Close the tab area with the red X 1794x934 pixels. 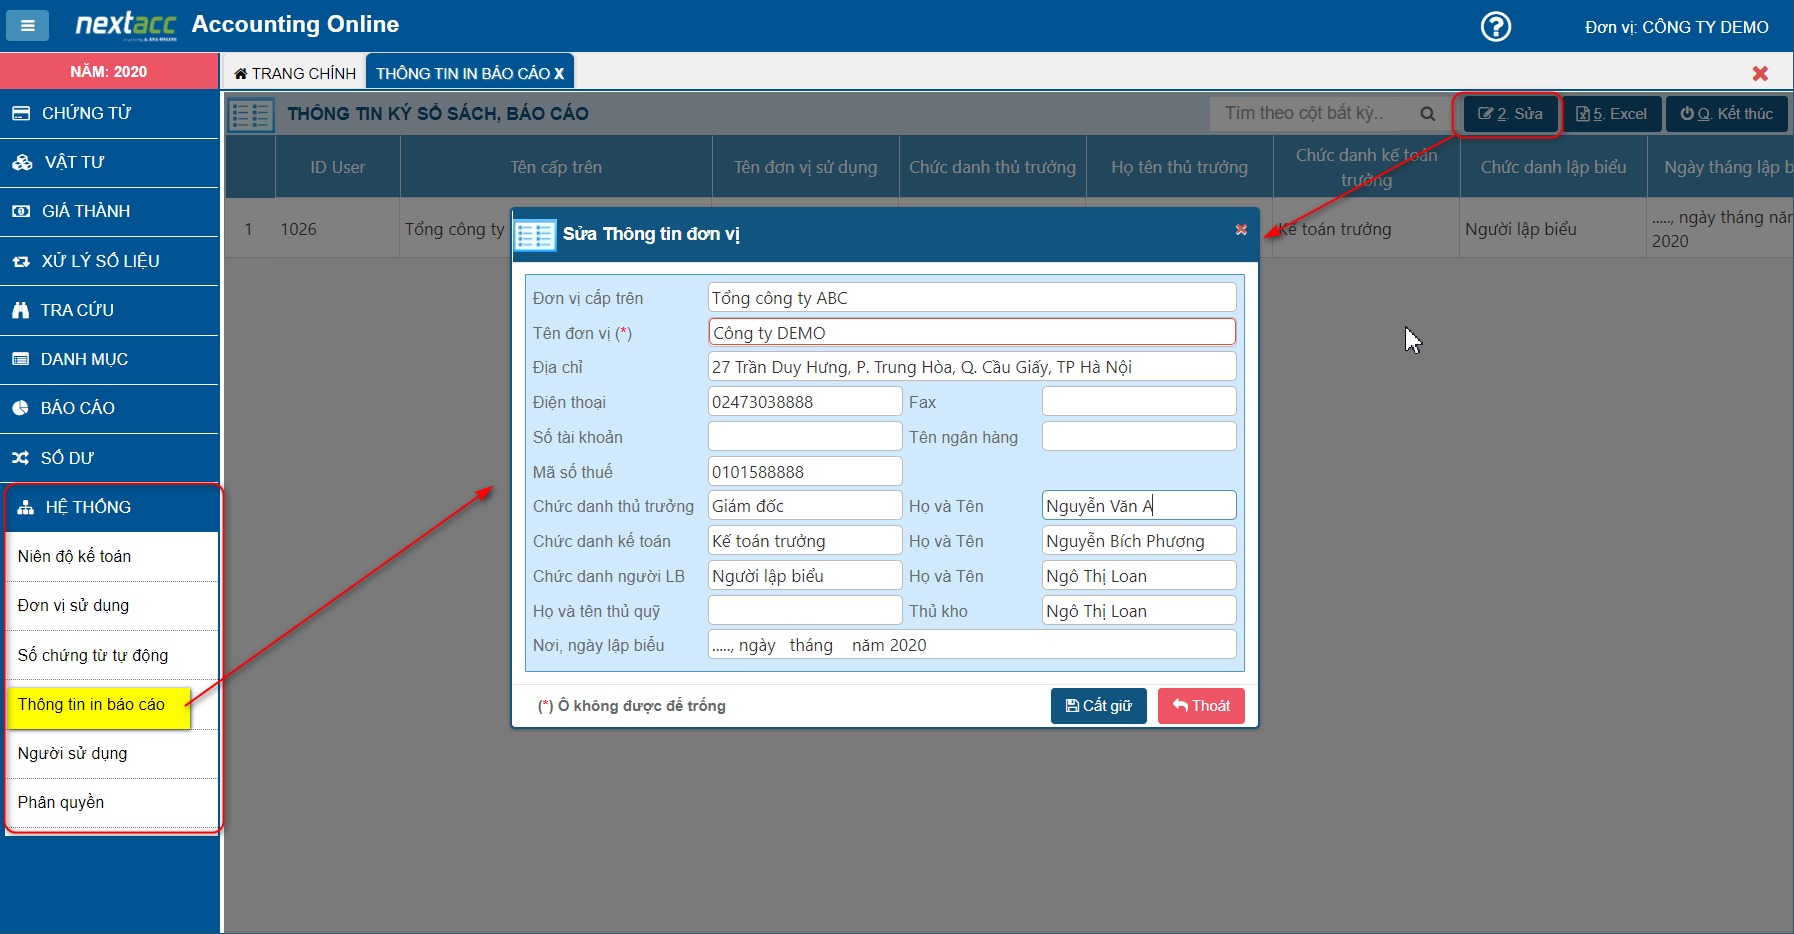coord(1760,73)
